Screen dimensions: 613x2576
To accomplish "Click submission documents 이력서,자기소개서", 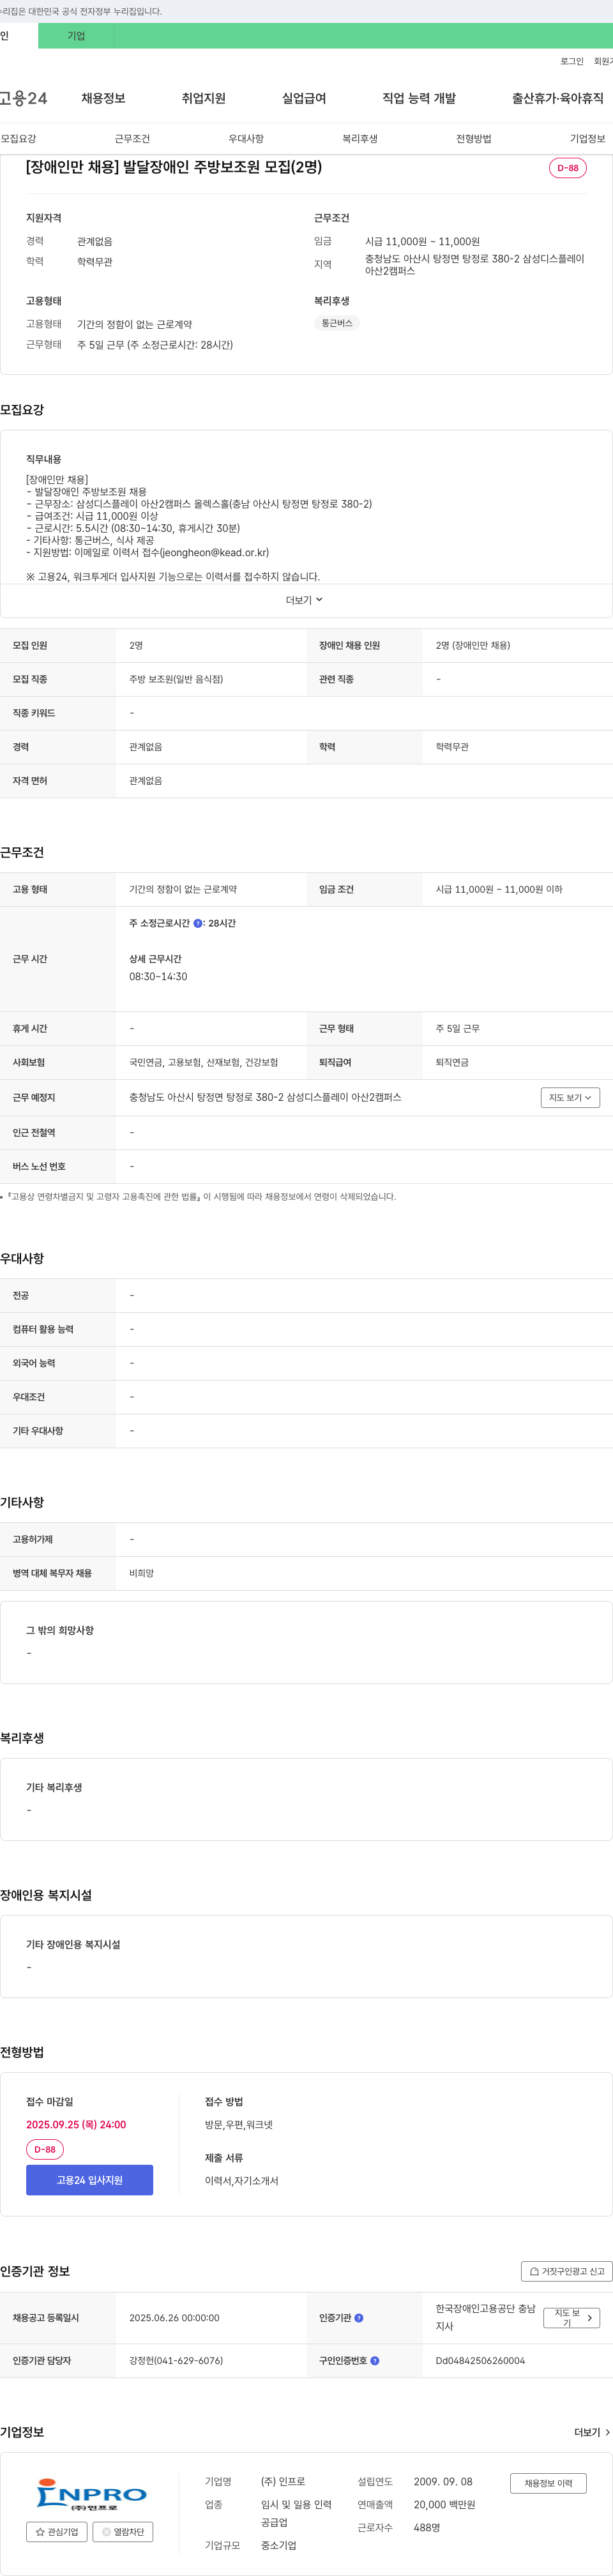I will [241, 2181].
